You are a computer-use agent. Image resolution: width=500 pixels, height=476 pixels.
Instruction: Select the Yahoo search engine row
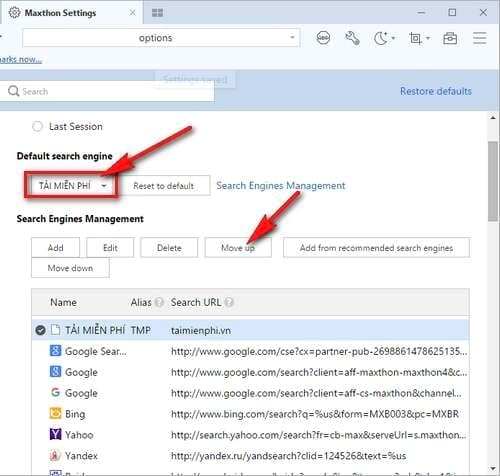pos(250,435)
